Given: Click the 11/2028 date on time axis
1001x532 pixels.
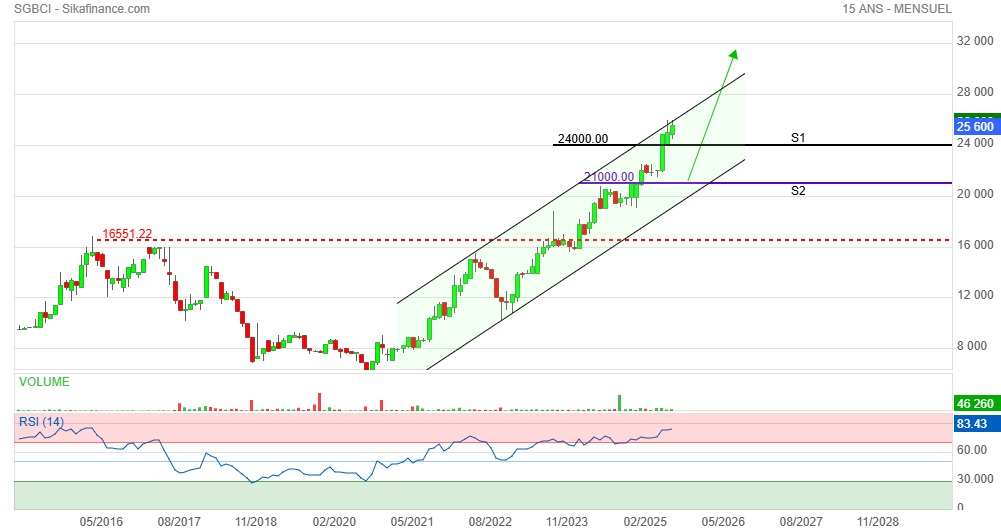Looking at the screenshot, I should [x=877, y=521].
